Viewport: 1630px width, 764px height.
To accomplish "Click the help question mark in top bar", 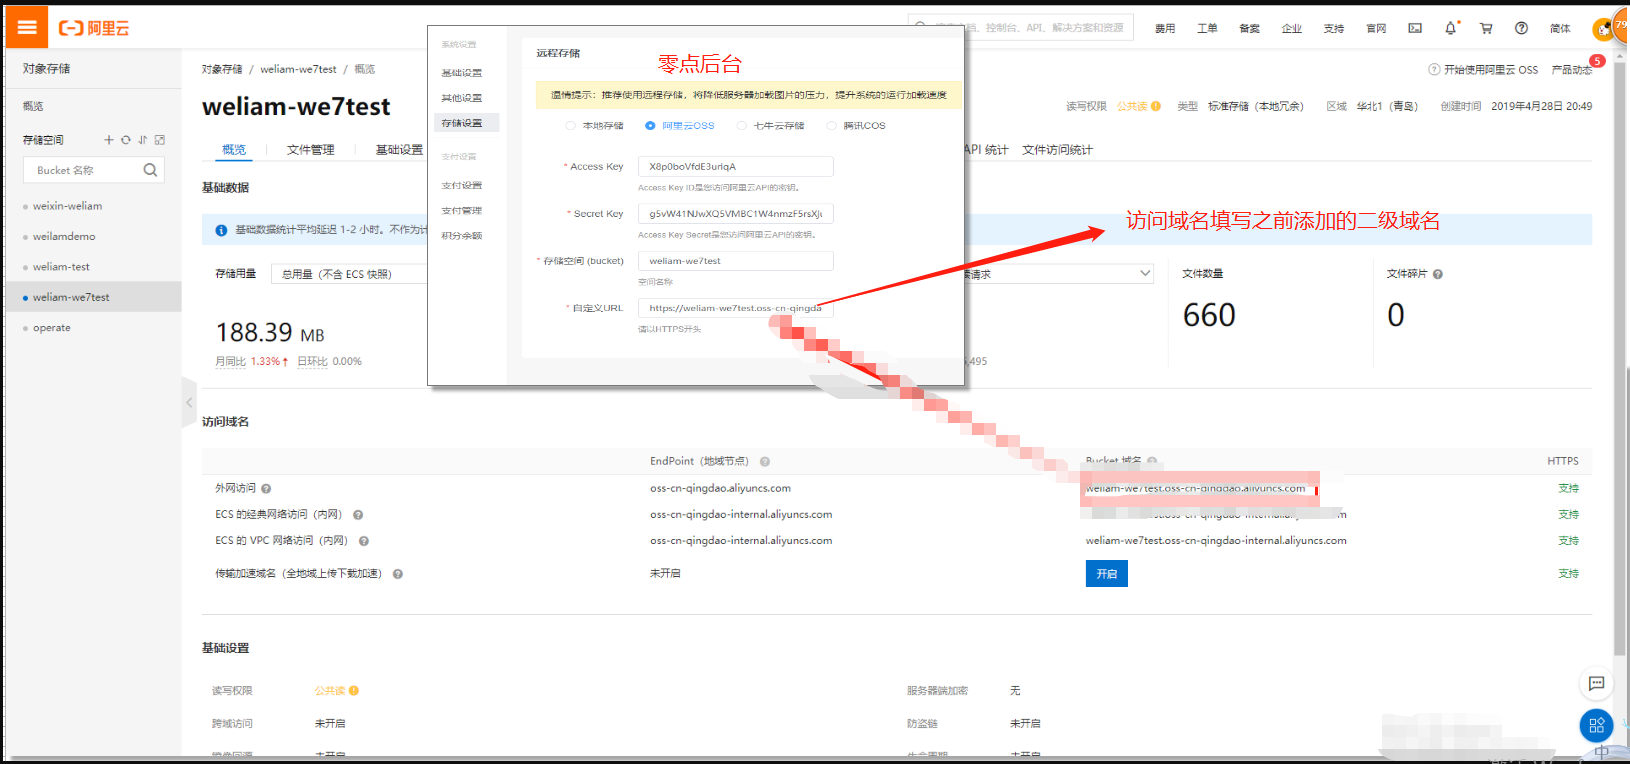I will click(1521, 28).
